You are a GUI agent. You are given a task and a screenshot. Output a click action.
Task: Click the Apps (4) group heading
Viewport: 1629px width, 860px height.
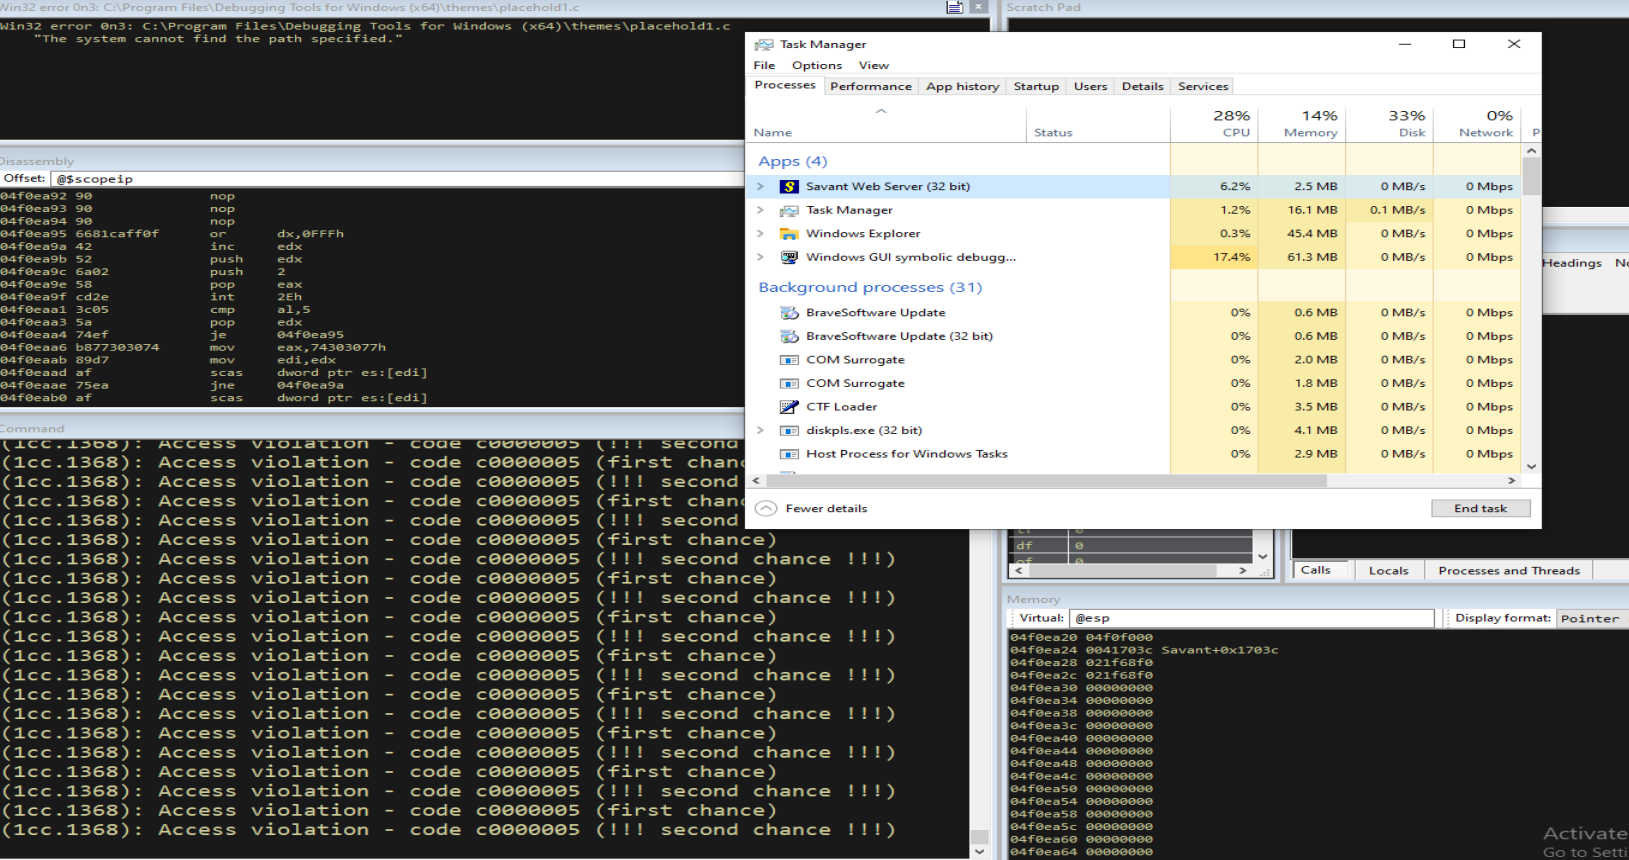pyautogui.click(x=792, y=161)
